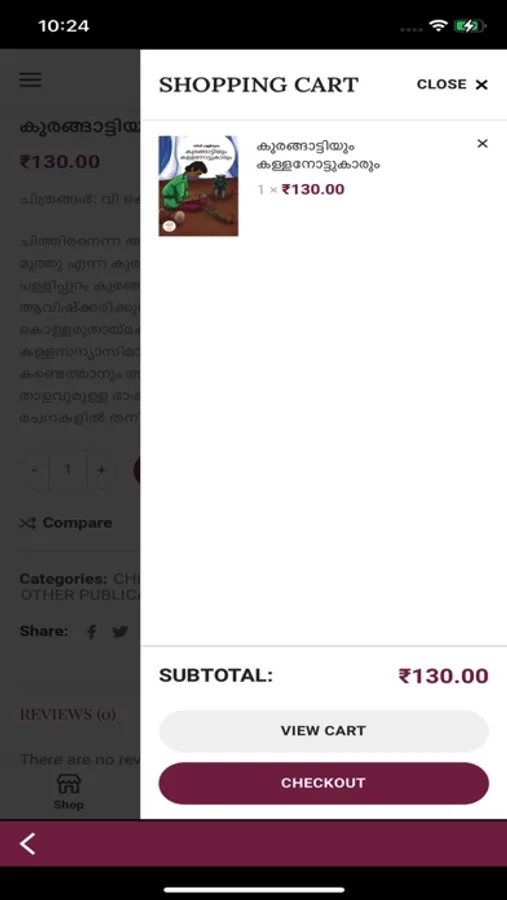
Task: Open the hamburger menu icon
Action: tap(30, 80)
